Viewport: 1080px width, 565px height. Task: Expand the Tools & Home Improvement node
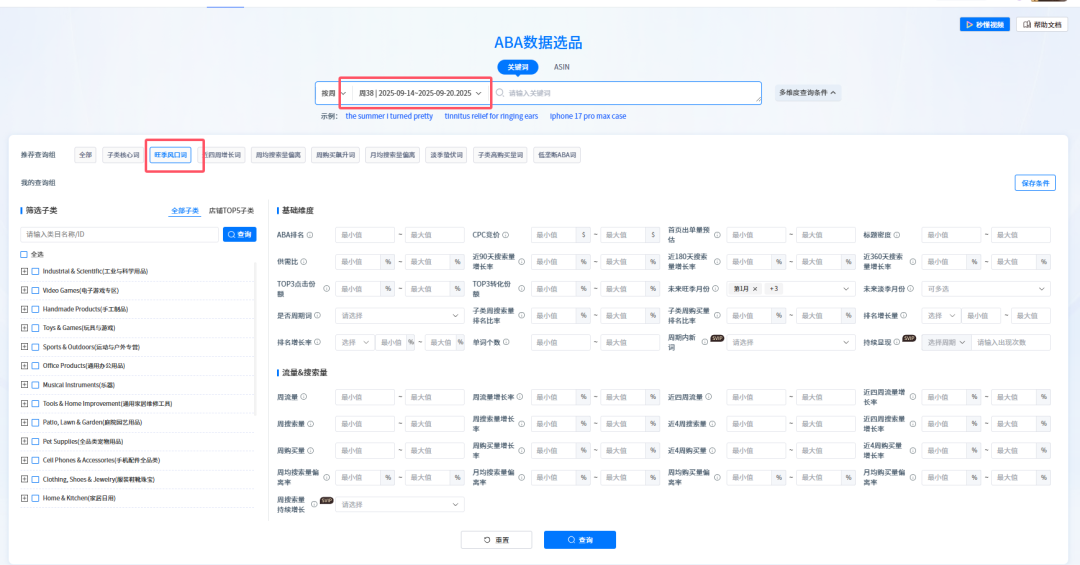pyautogui.click(x=25, y=404)
